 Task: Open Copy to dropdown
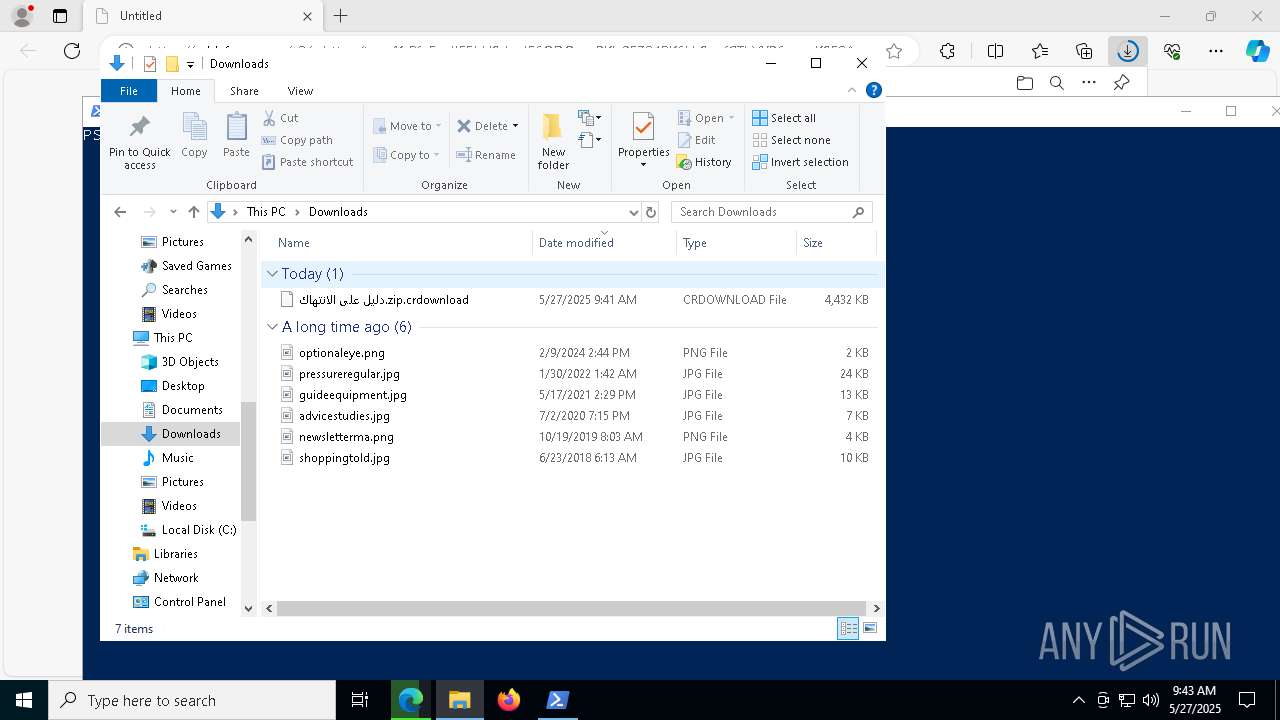(x=406, y=155)
